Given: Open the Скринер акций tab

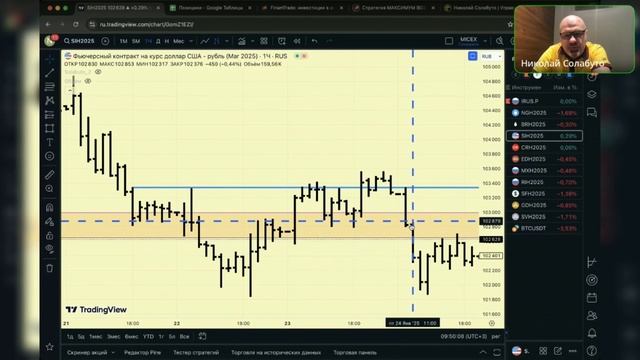Looking at the screenshot, I should 87,352.
